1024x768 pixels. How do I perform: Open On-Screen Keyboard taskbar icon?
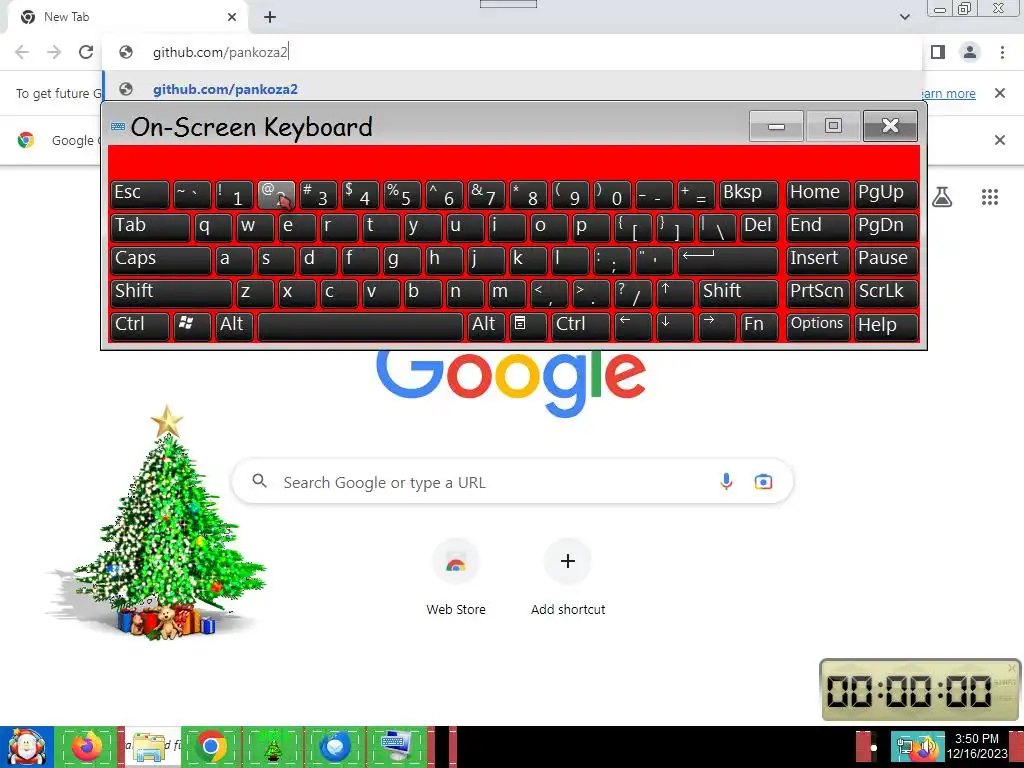tap(396, 747)
